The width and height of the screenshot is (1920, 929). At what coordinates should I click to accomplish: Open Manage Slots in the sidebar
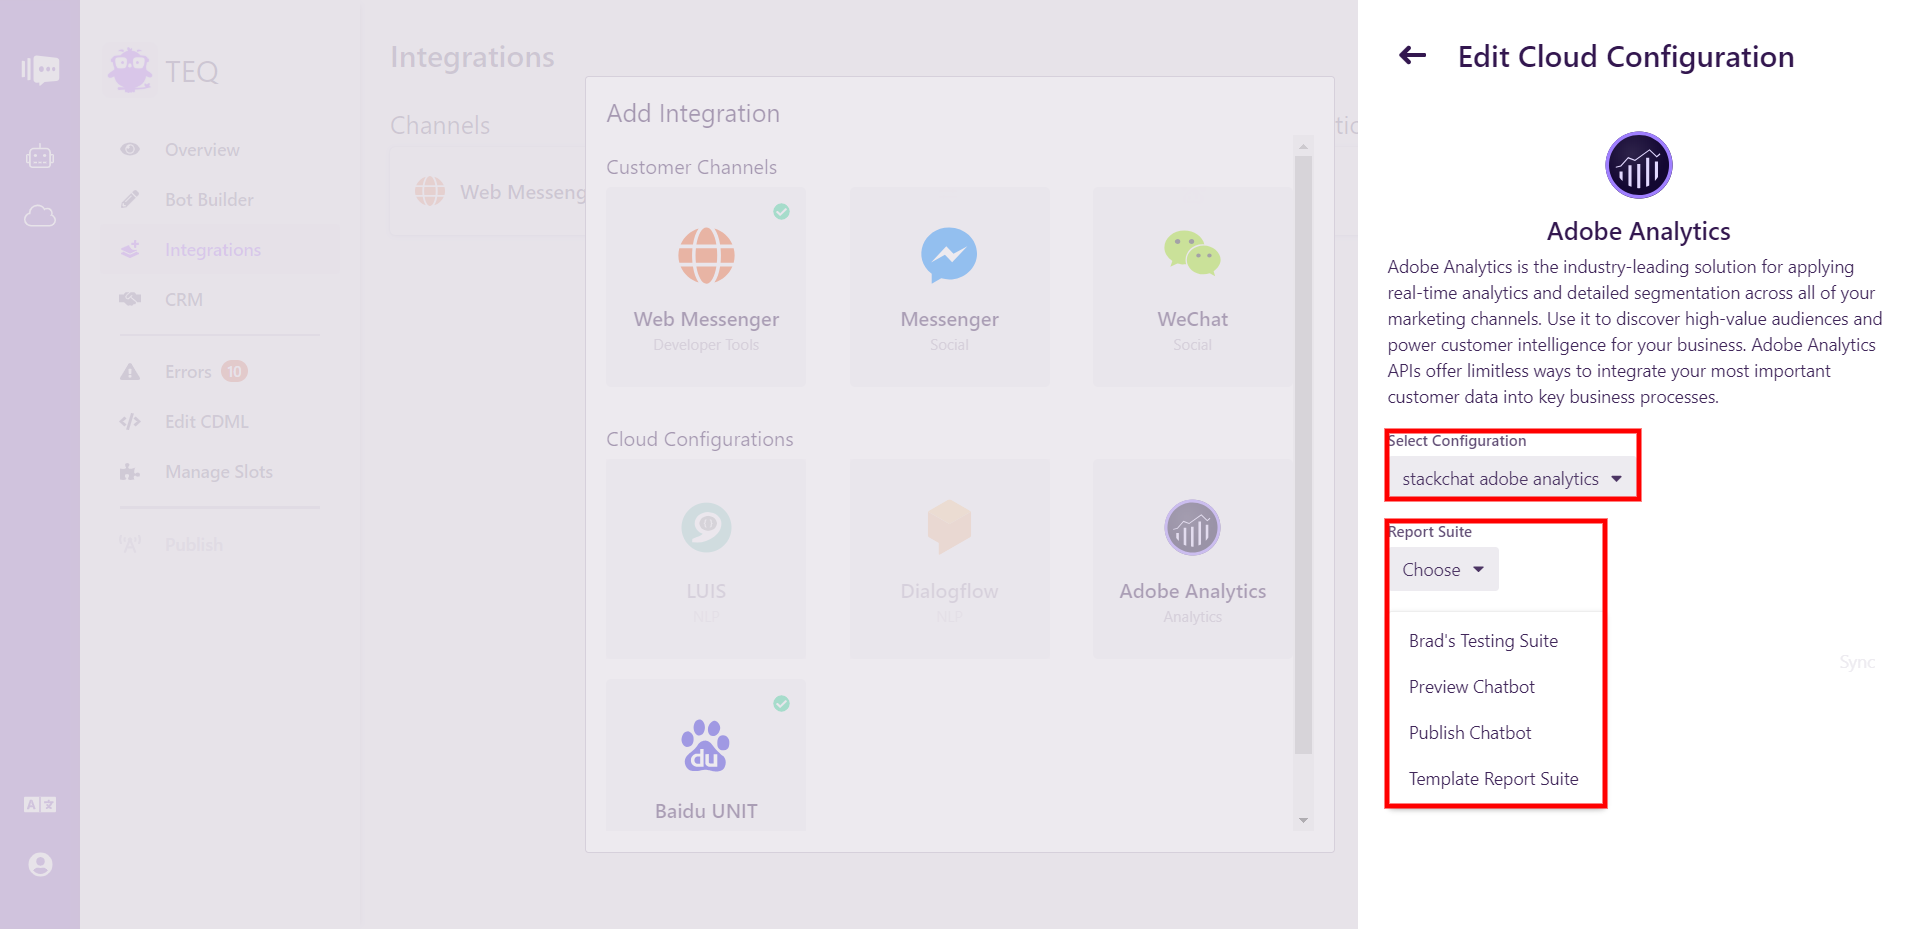220,472
